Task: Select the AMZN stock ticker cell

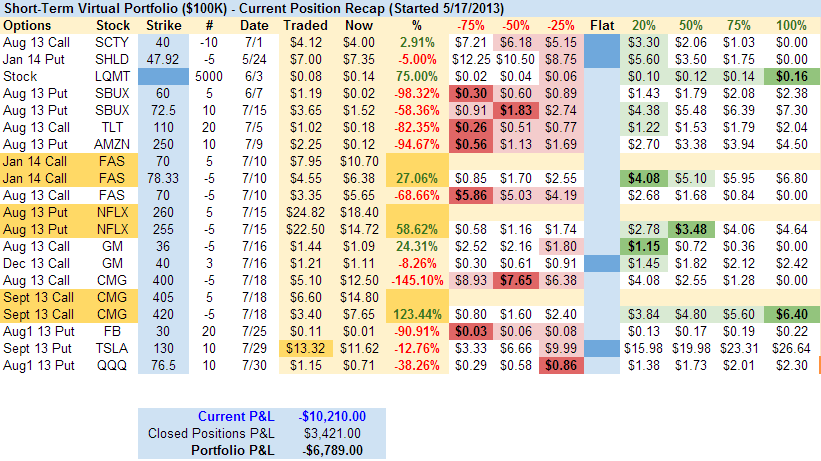Action: point(112,143)
